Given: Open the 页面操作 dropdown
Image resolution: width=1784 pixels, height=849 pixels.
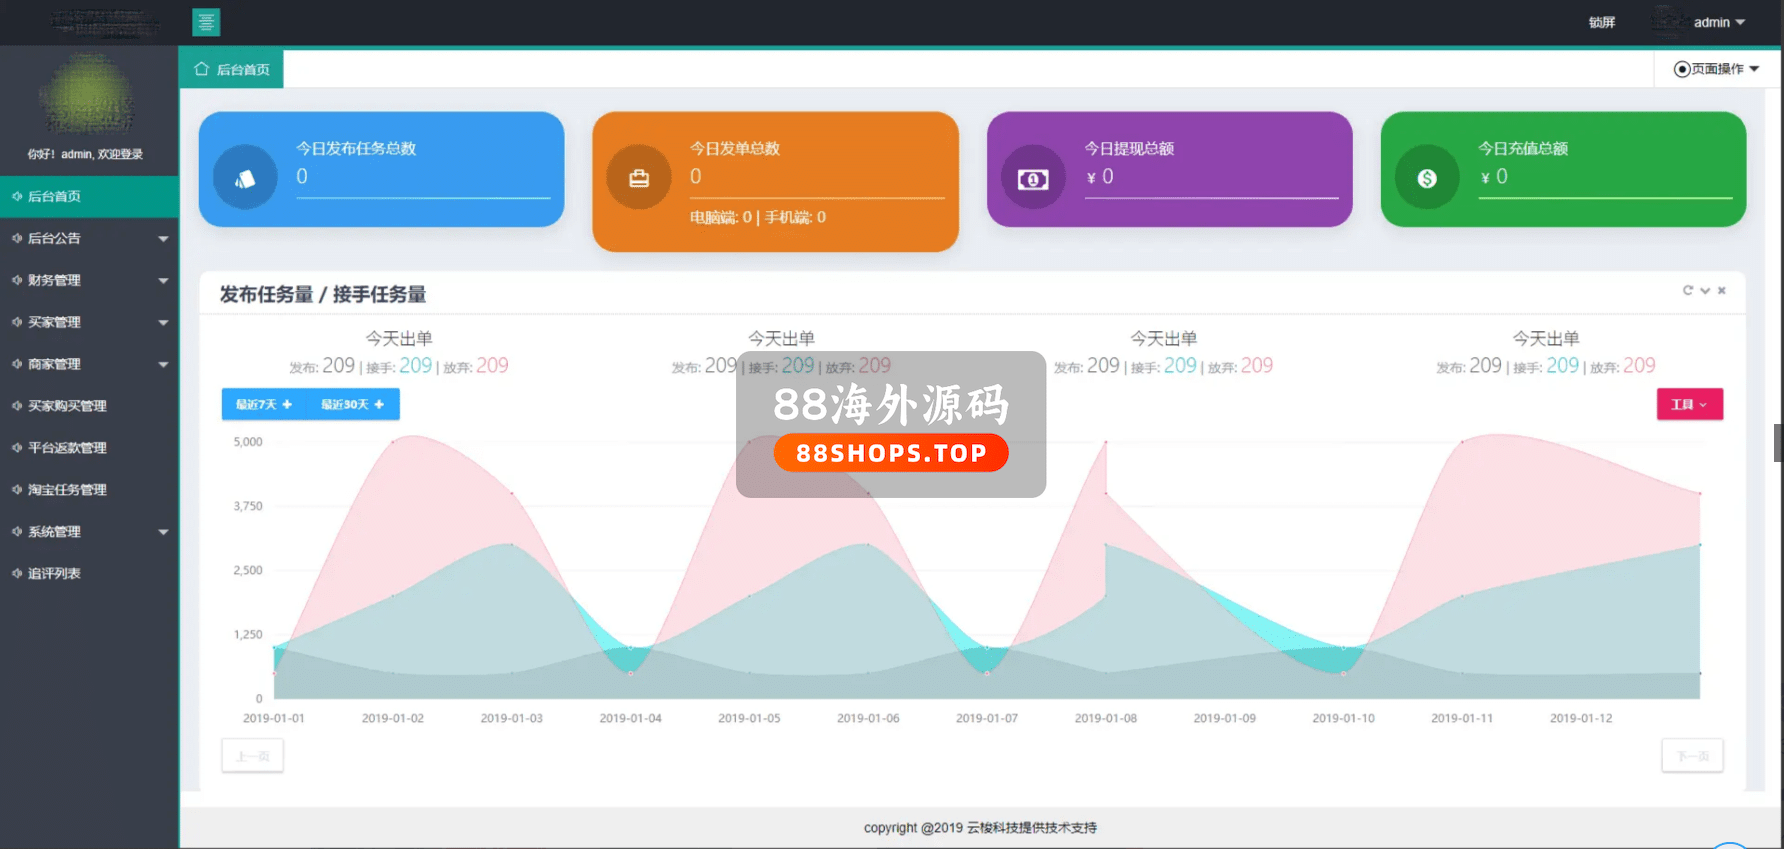Looking at the screenshot, I should pyautogui.click(x=1717, y=69).
